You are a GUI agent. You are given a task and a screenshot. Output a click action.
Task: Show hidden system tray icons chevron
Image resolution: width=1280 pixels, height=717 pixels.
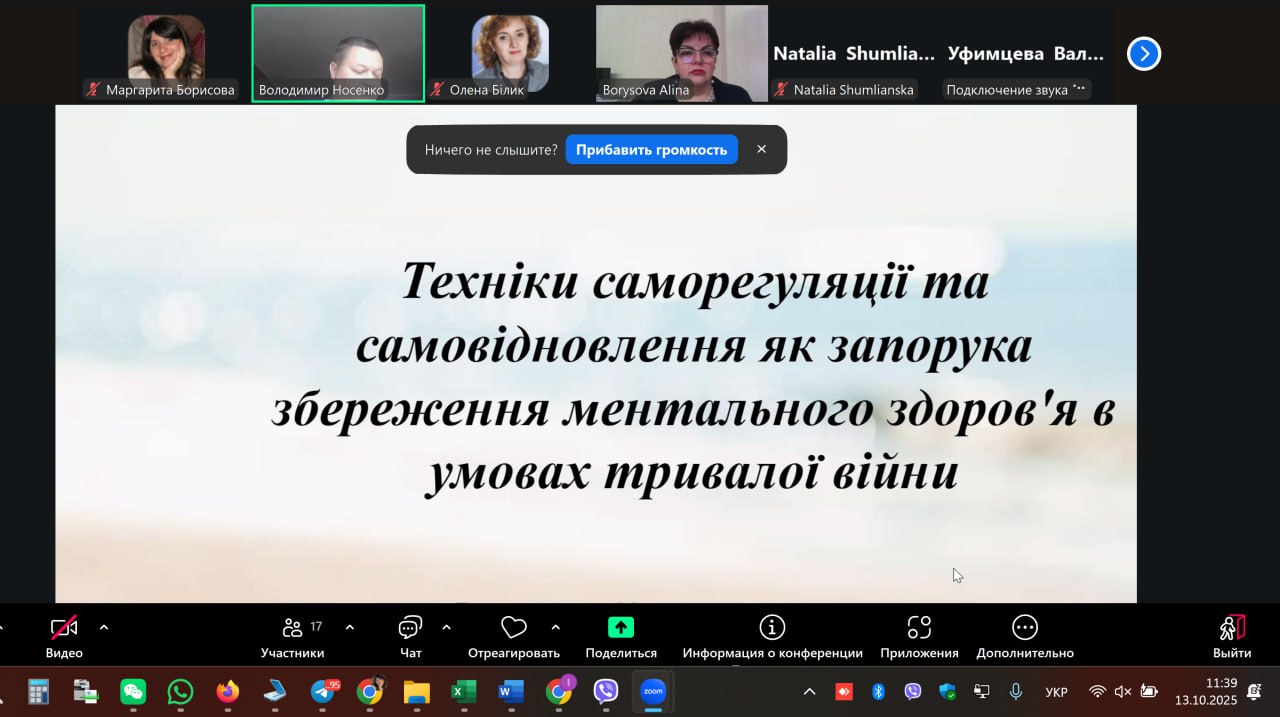[809, 691]
